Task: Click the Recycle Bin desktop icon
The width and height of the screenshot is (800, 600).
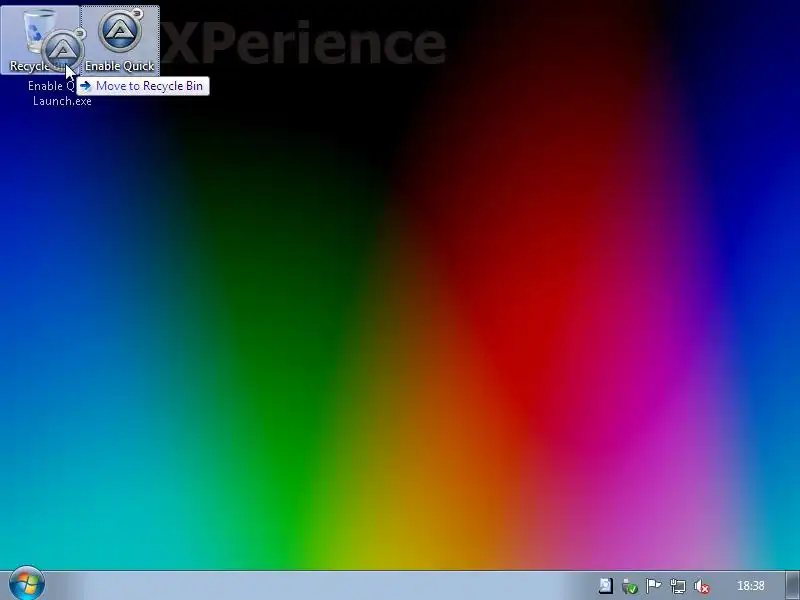Action: pos(40,40)
